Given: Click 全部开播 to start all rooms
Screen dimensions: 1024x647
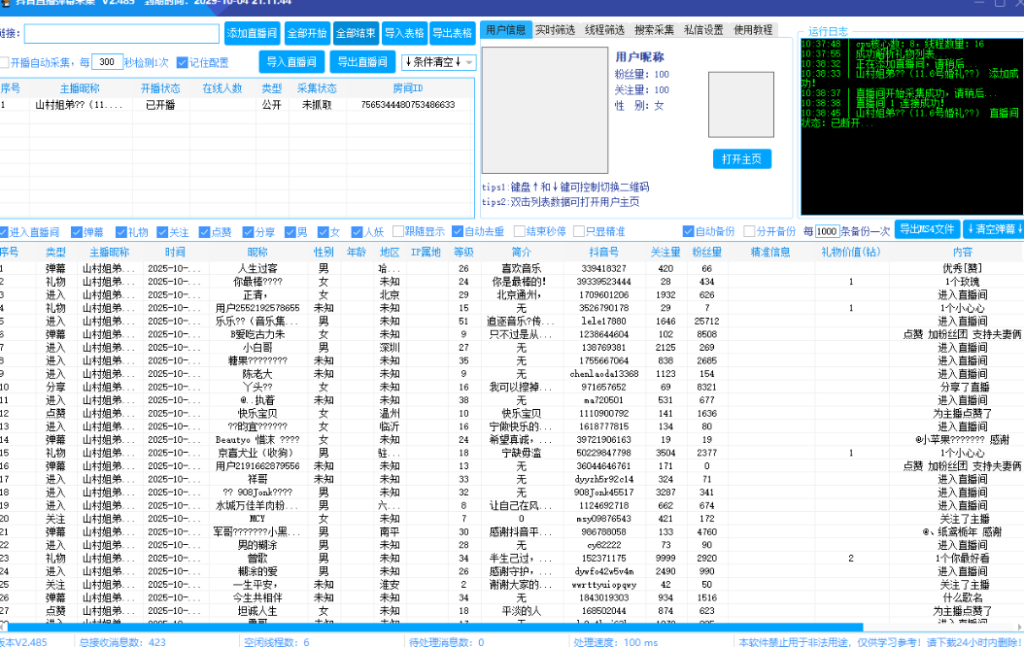Looking at the screenshot, I should click(x=307, y=32).
